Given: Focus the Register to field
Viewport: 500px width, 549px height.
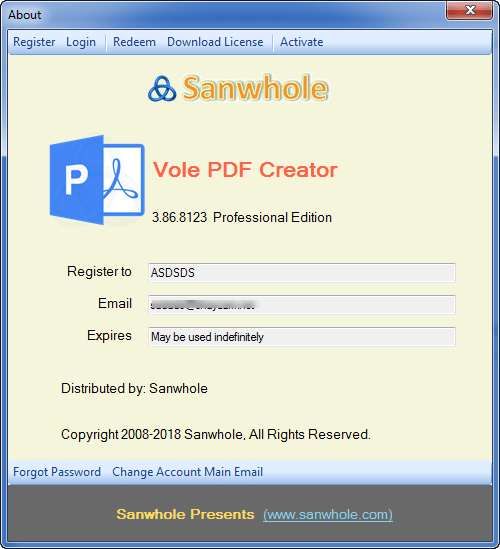Looking at the screenshot, I should [x=302, y=273].
